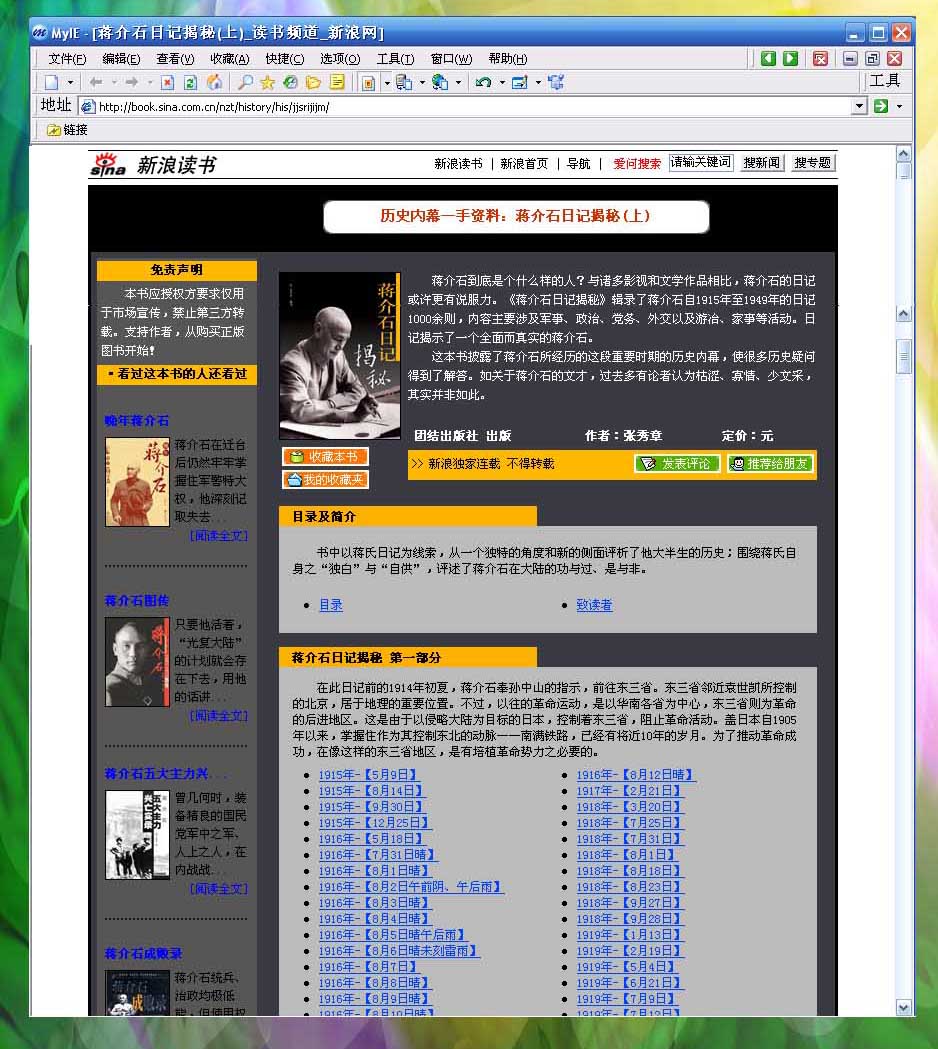The width and height of the screenshot is (938, 1049).
Task: Open favorites with the star icon
Action: pyautogui.click(x=268, y=82)
